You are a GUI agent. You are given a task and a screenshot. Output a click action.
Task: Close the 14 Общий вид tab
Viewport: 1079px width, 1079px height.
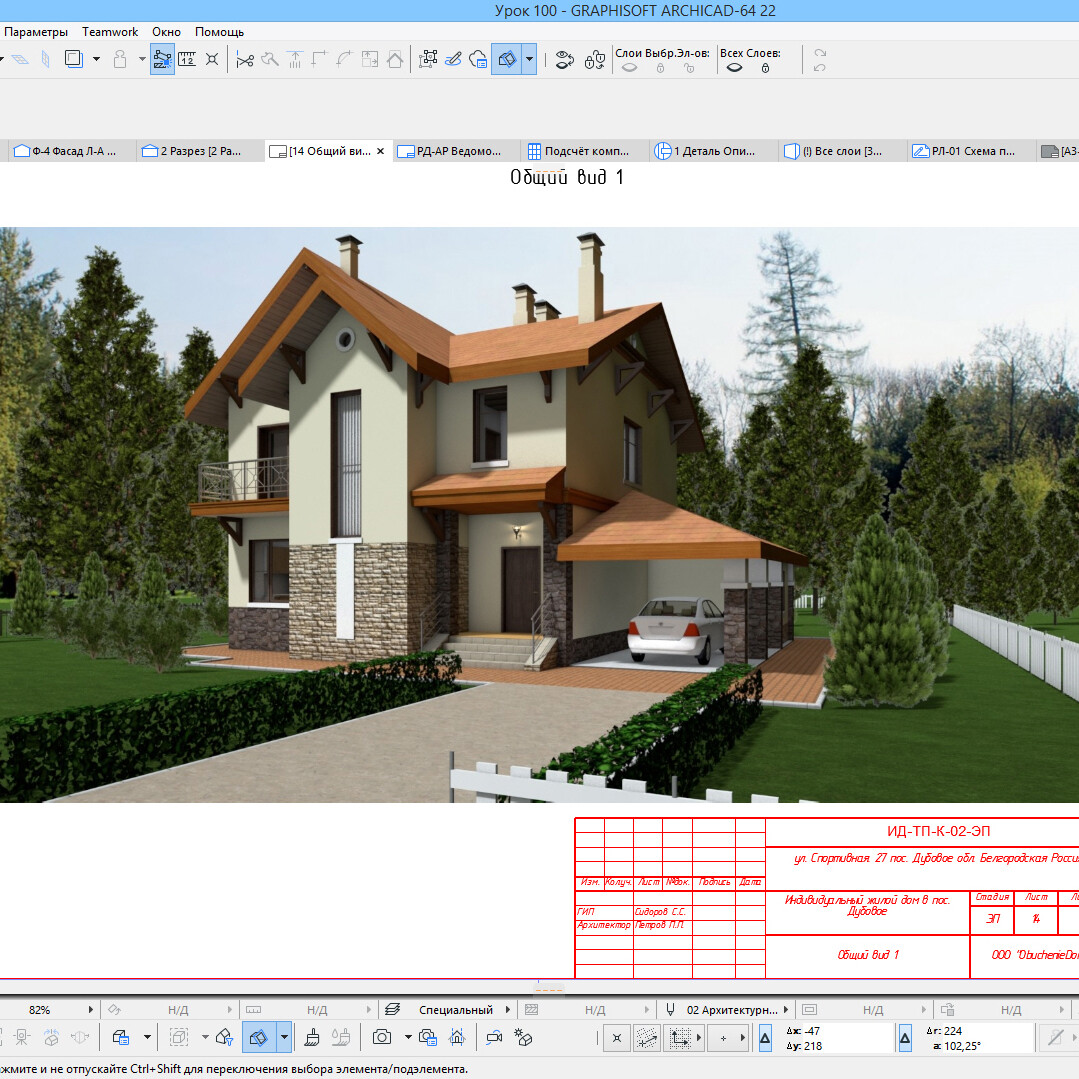click(380, 152)
